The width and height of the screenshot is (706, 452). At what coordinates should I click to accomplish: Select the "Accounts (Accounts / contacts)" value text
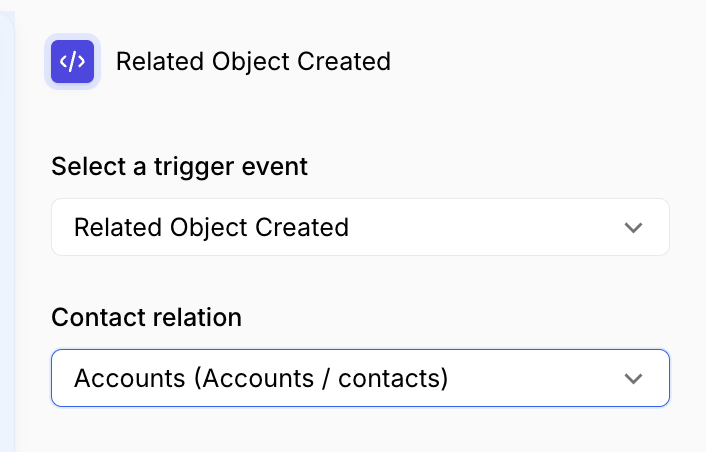click(x=260, y=378)
